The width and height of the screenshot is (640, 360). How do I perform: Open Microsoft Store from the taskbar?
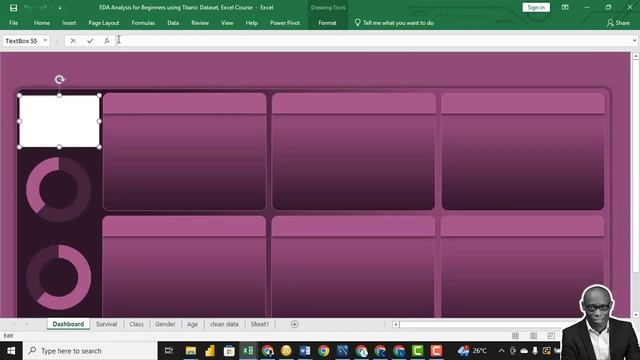(229, 351)
